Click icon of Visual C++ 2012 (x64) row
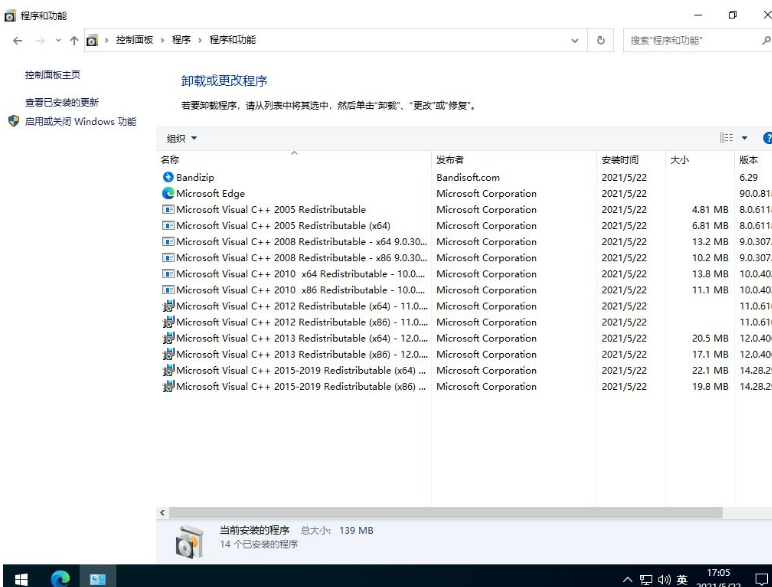Screen dimensions: 772x587 click(x=168, y=306)
